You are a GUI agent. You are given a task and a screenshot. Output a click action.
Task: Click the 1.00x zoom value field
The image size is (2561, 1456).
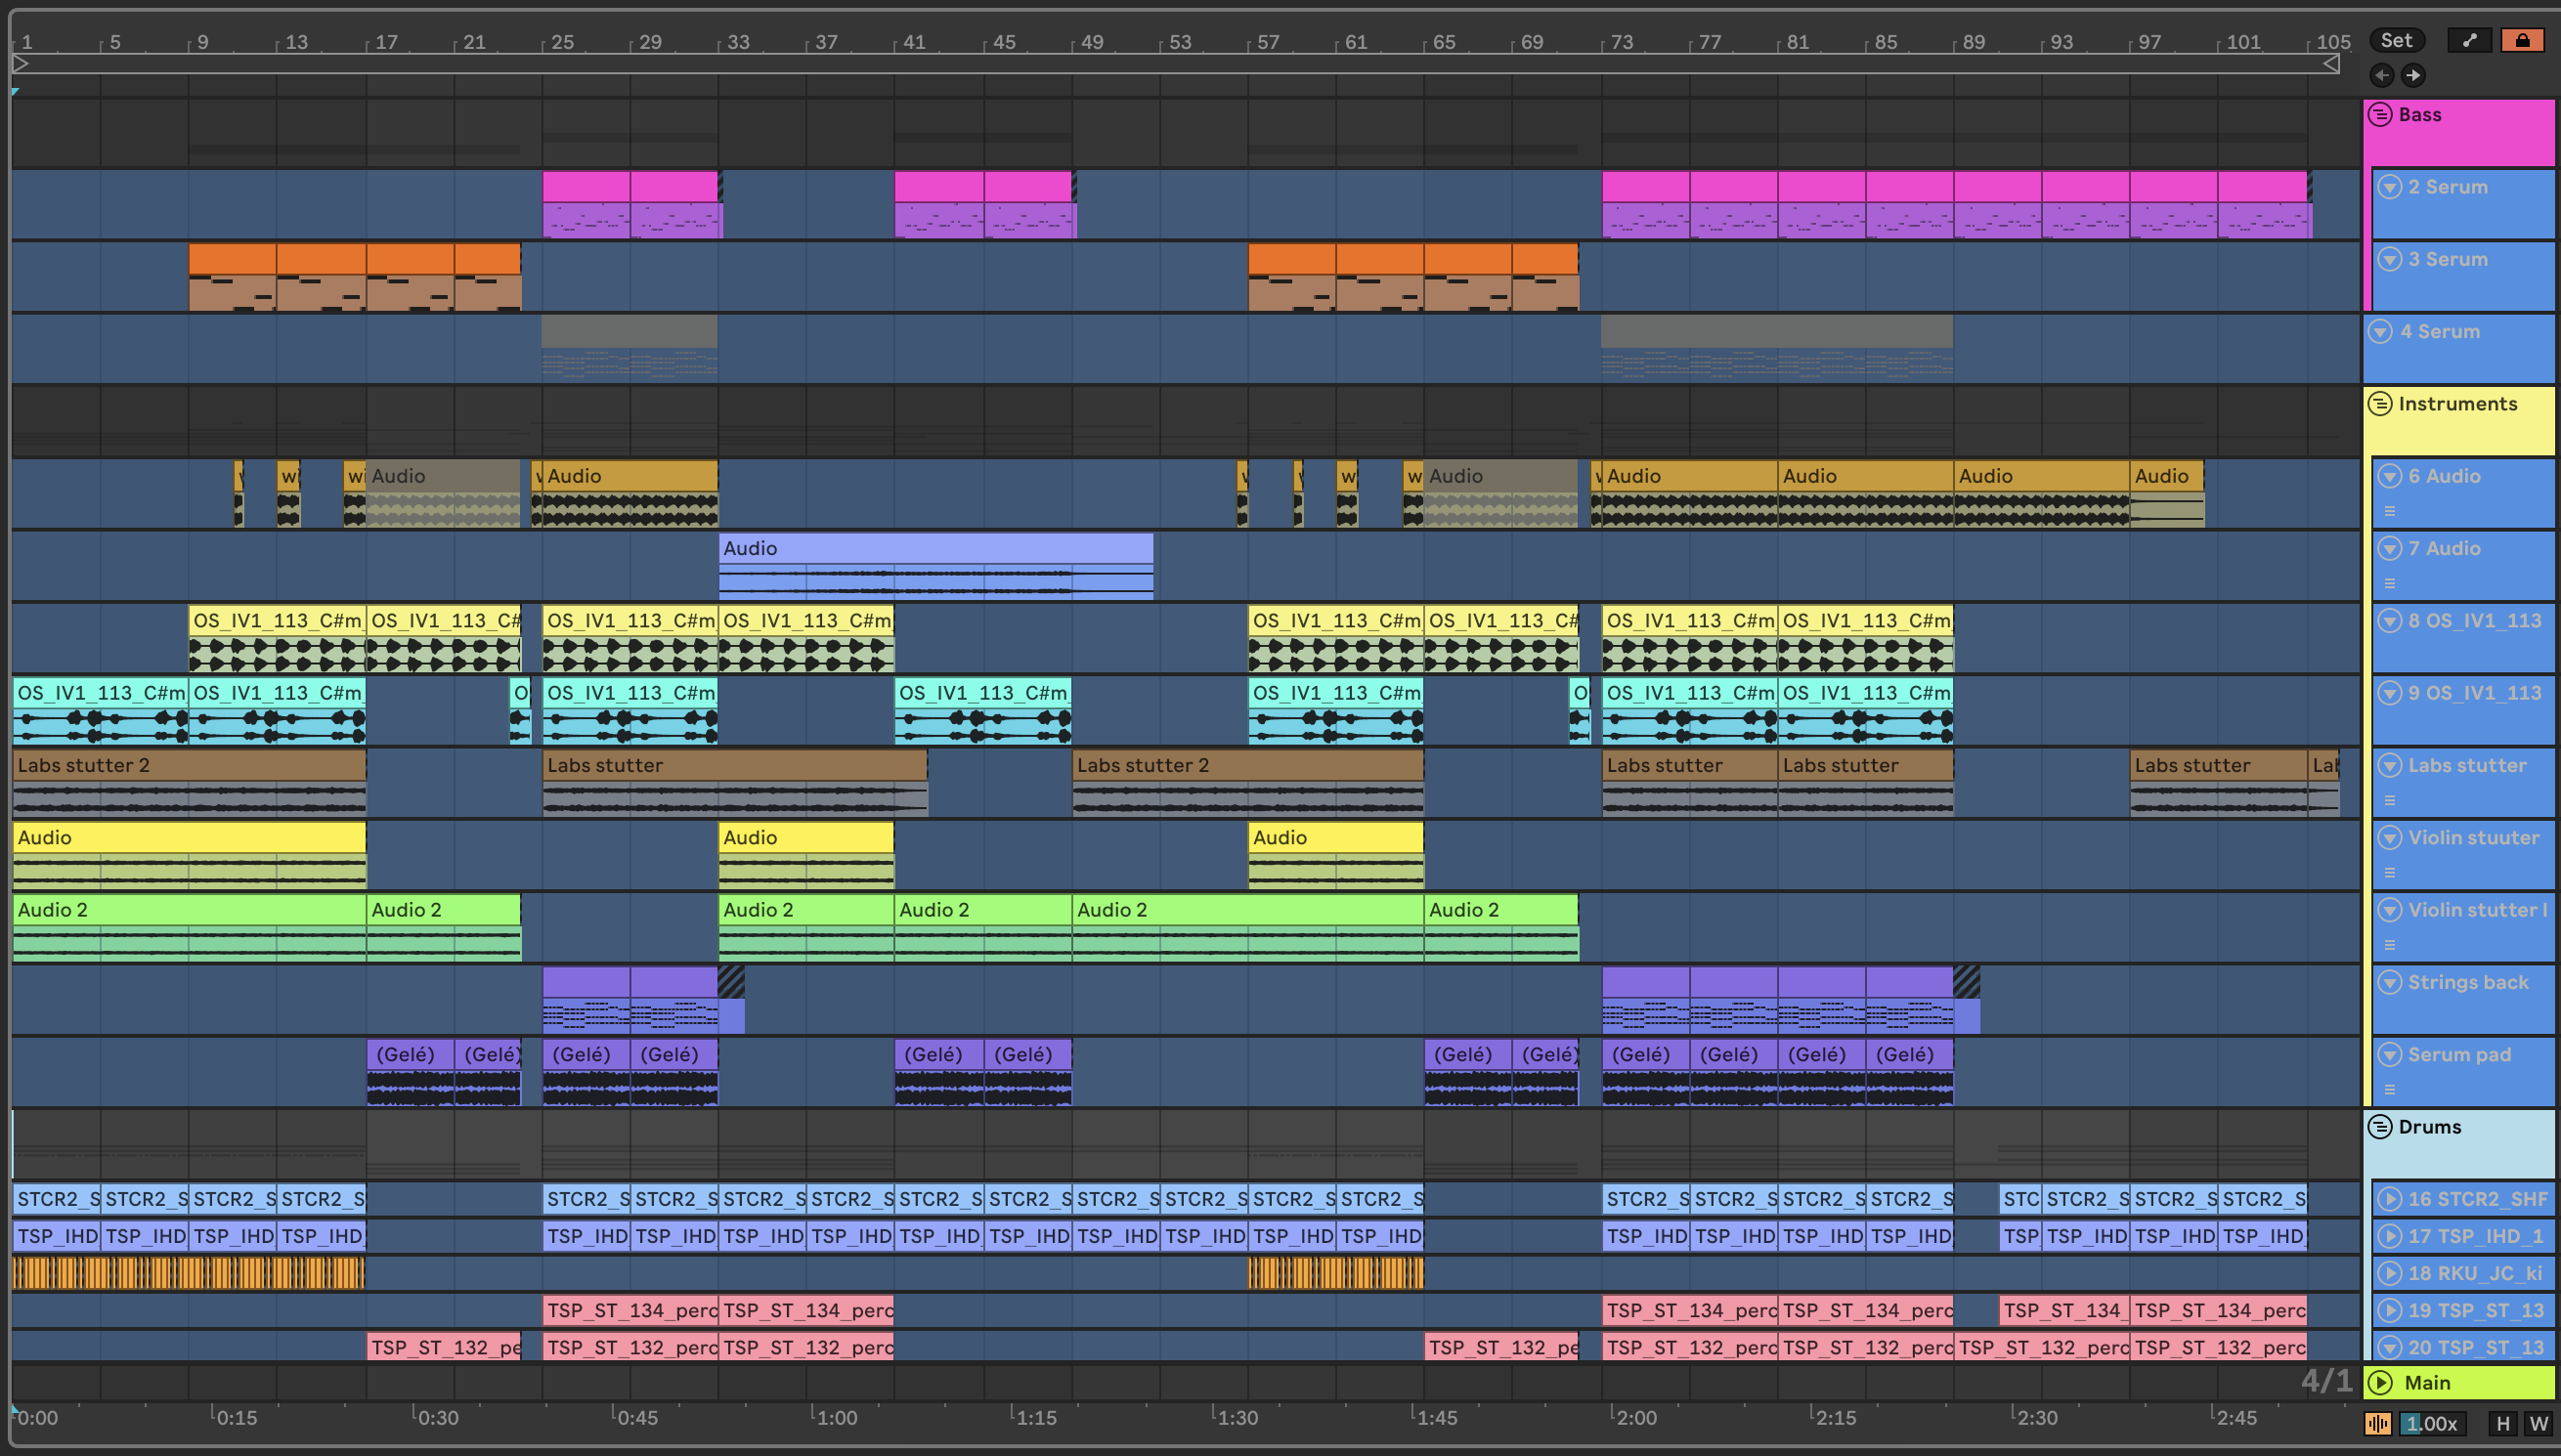2432,1423
